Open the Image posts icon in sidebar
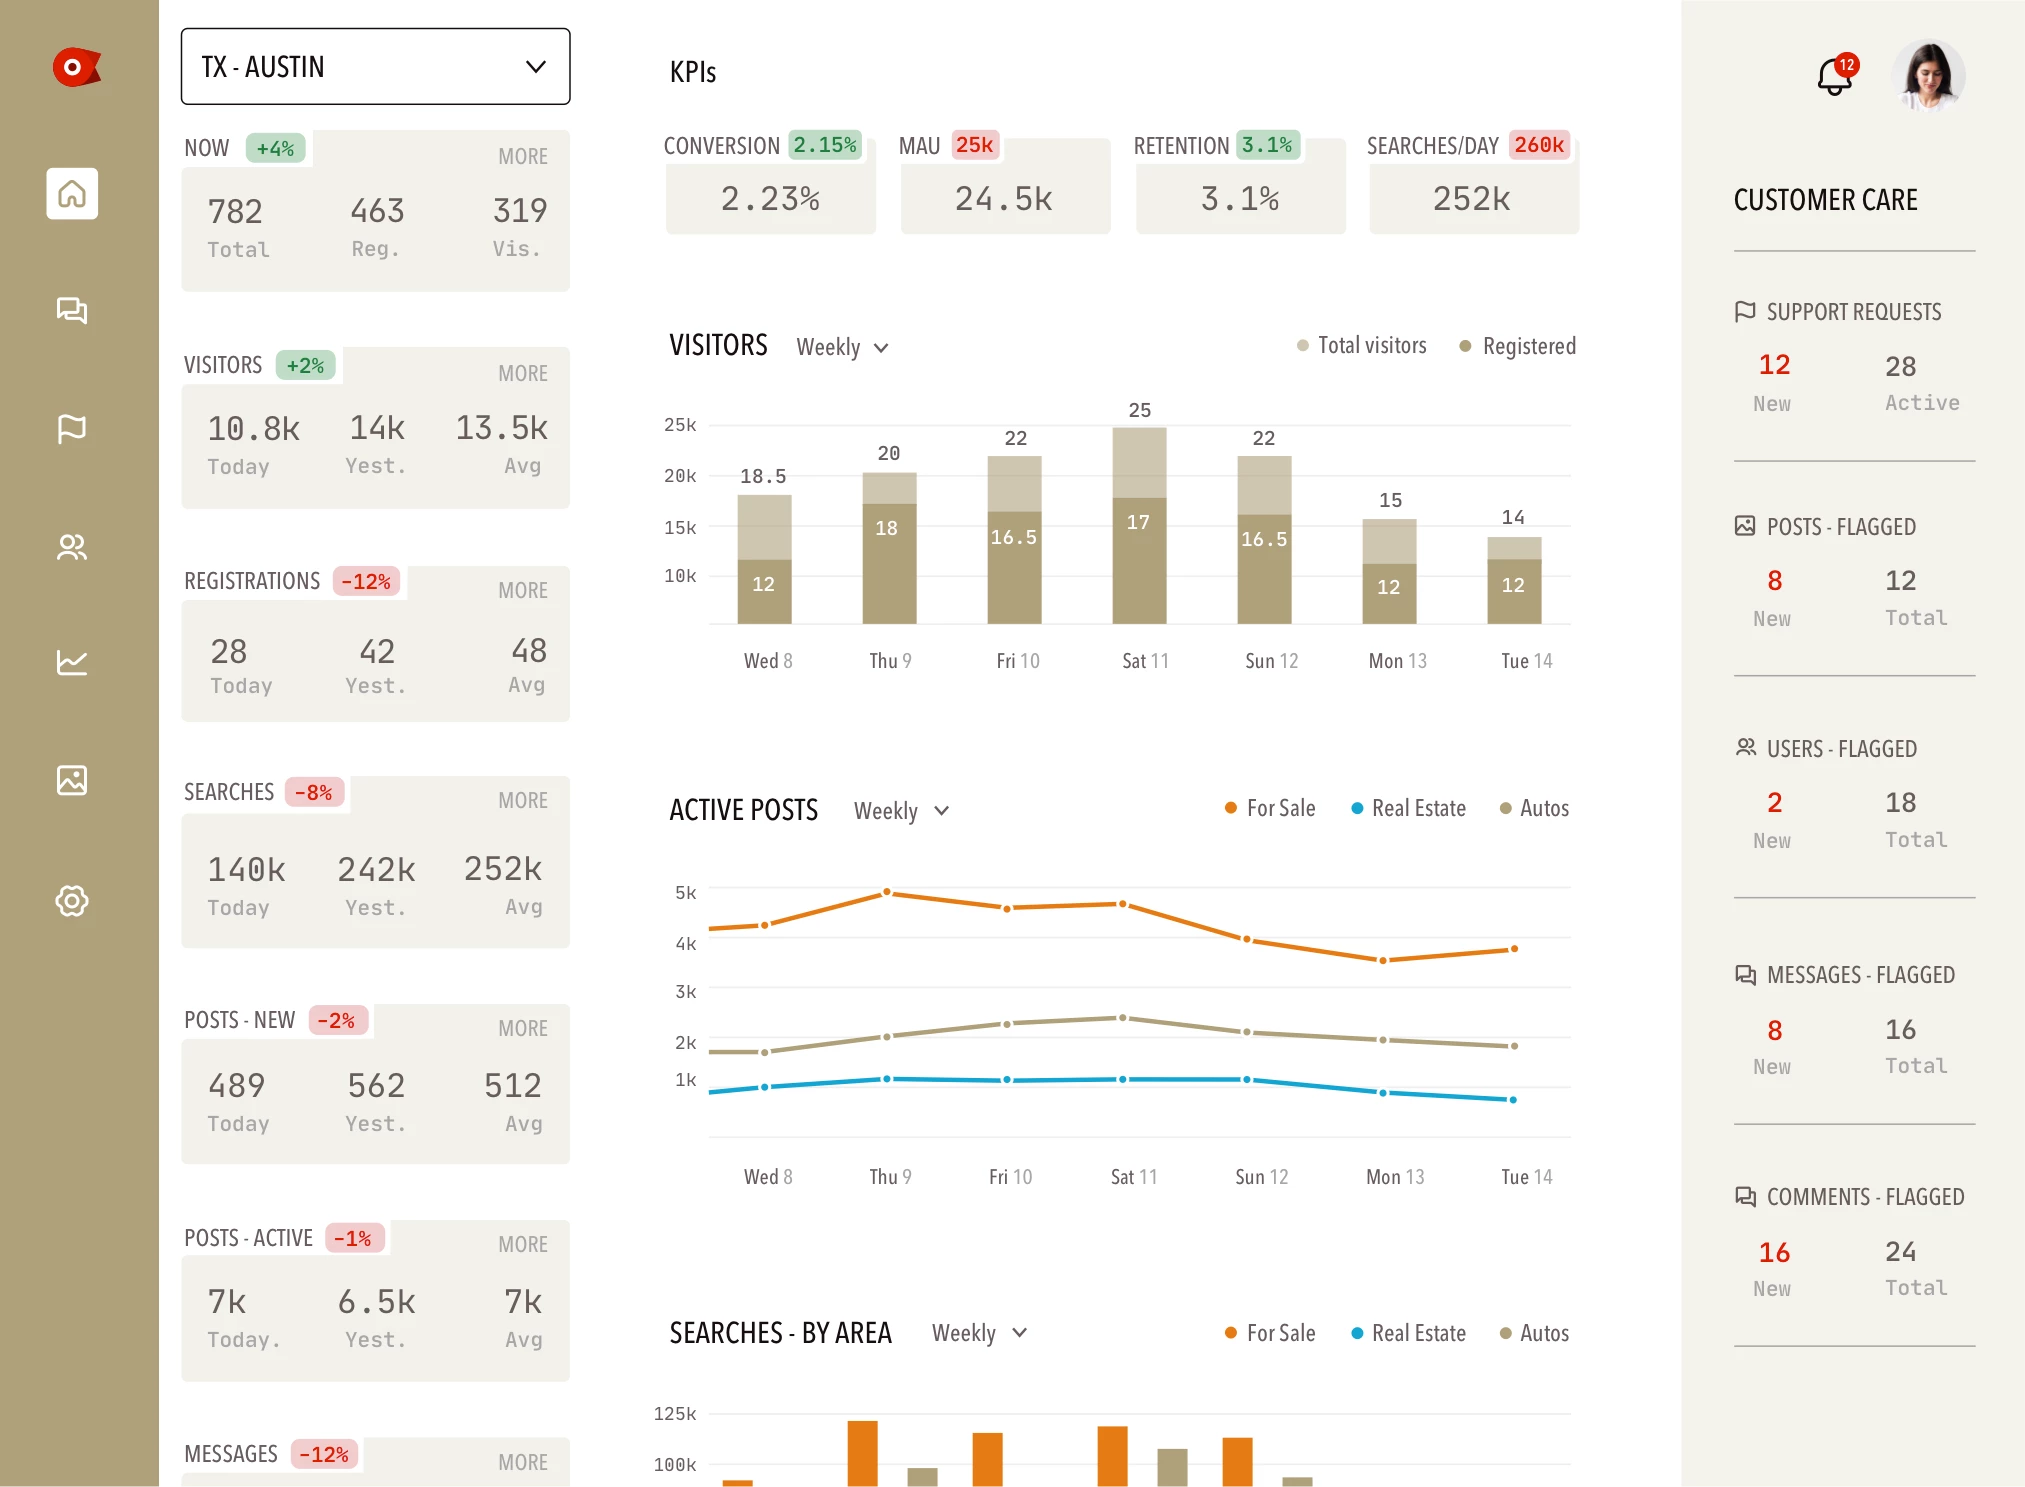2025x1487 pixels. [72, 780]
